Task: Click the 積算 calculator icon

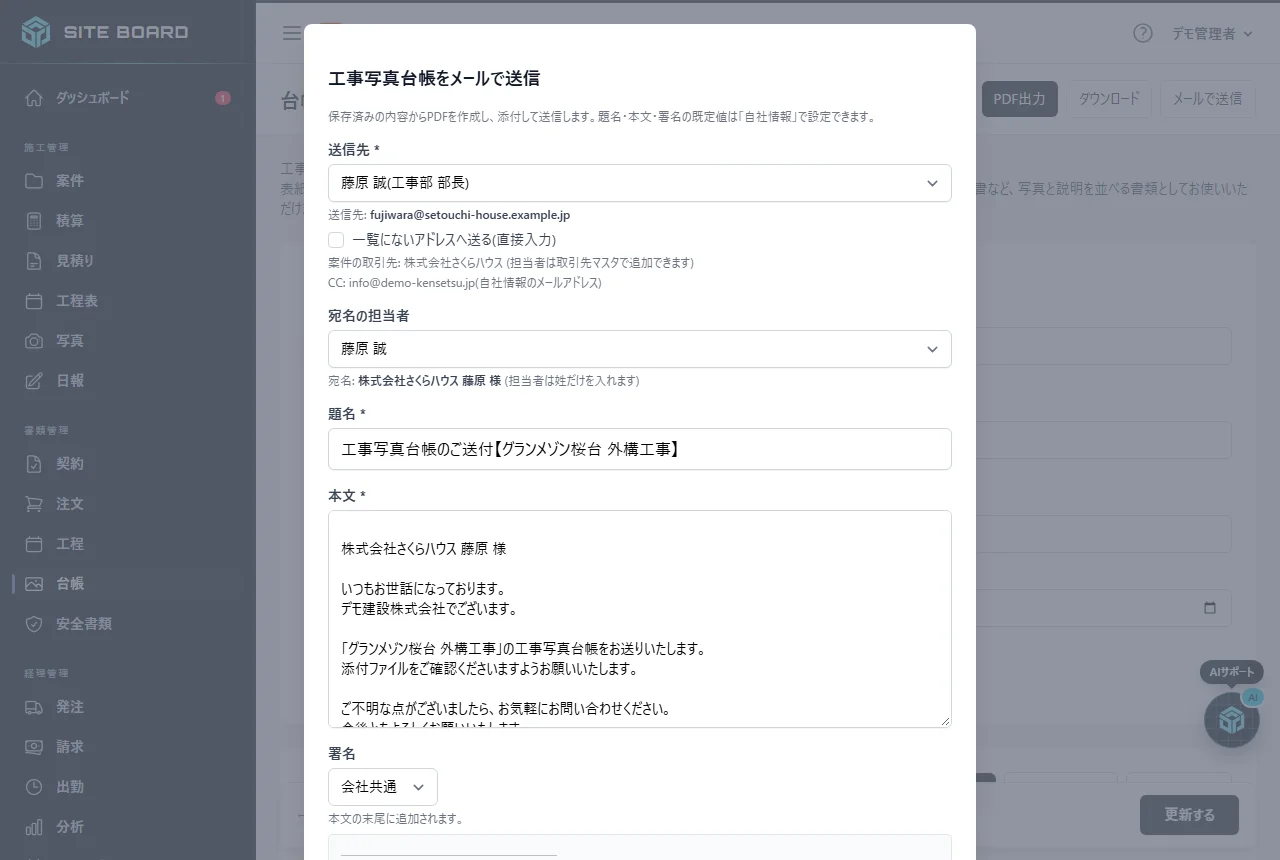Action: point(34,221)
